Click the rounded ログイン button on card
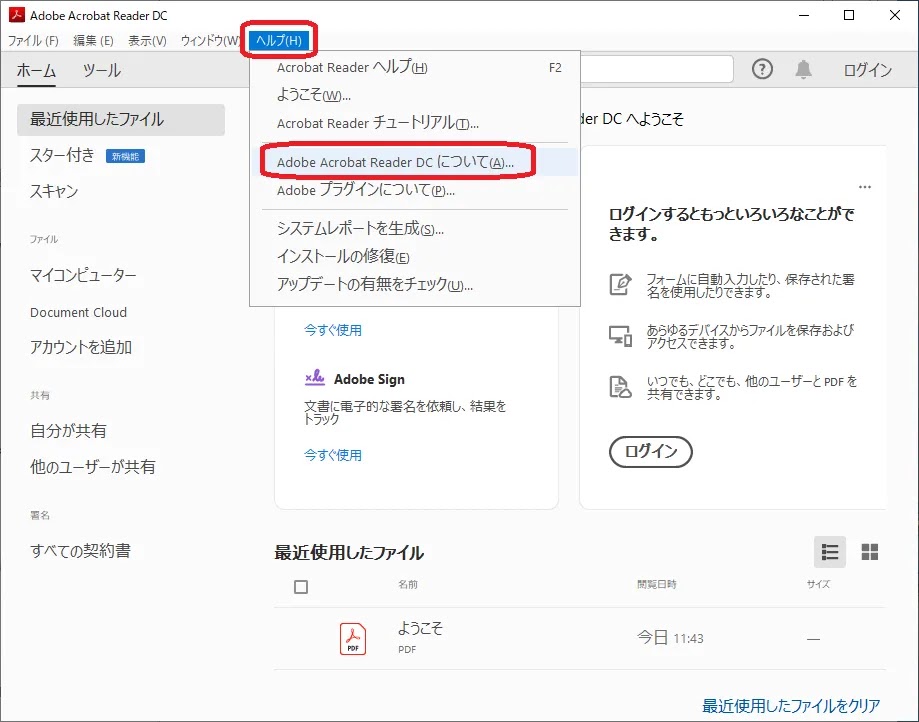The width and height of the screenshot is (919, 722). 651,451
